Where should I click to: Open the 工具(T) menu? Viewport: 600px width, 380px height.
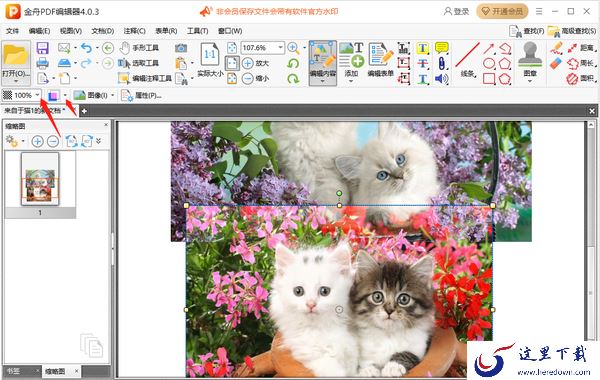tap(197, 31)
